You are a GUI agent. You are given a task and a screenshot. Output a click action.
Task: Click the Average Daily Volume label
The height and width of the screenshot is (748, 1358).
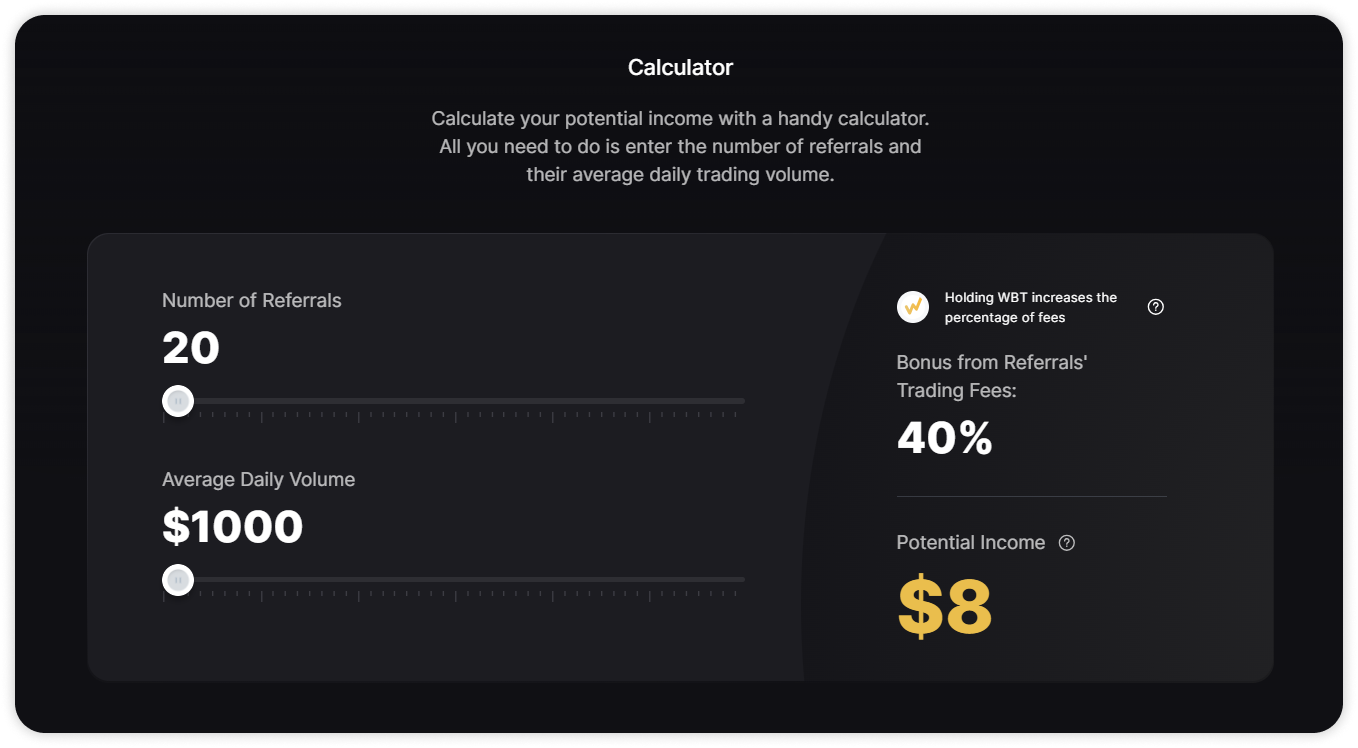click(x=259, y=479)
